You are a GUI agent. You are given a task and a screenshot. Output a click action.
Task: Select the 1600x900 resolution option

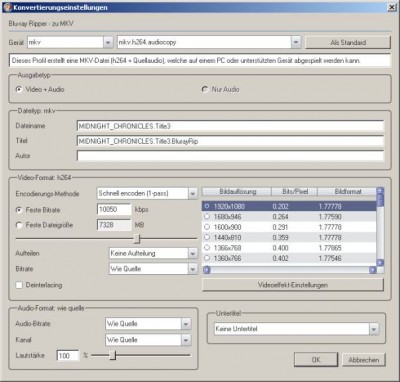pyautogui.click(x=207, y=227)
